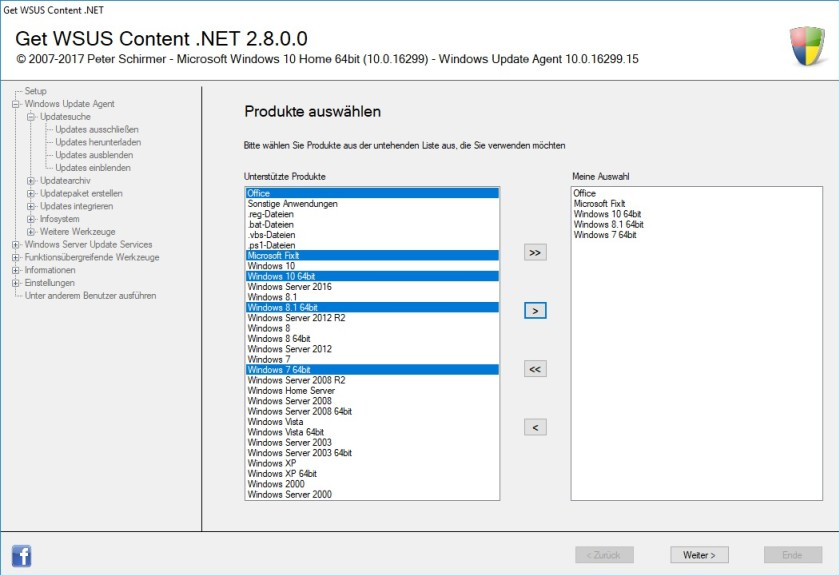Viewport: 839px width, 575px height.
Task: Open Updates einblenden tree item
Action: point(93,168)
